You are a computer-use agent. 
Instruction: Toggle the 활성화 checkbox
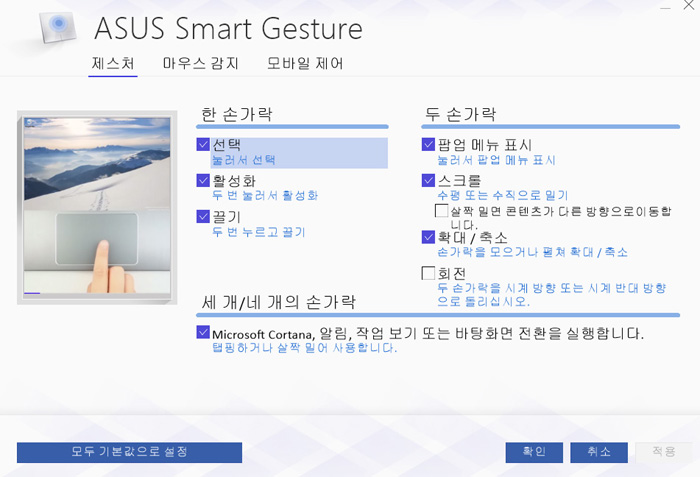click(x=203, y=180)
